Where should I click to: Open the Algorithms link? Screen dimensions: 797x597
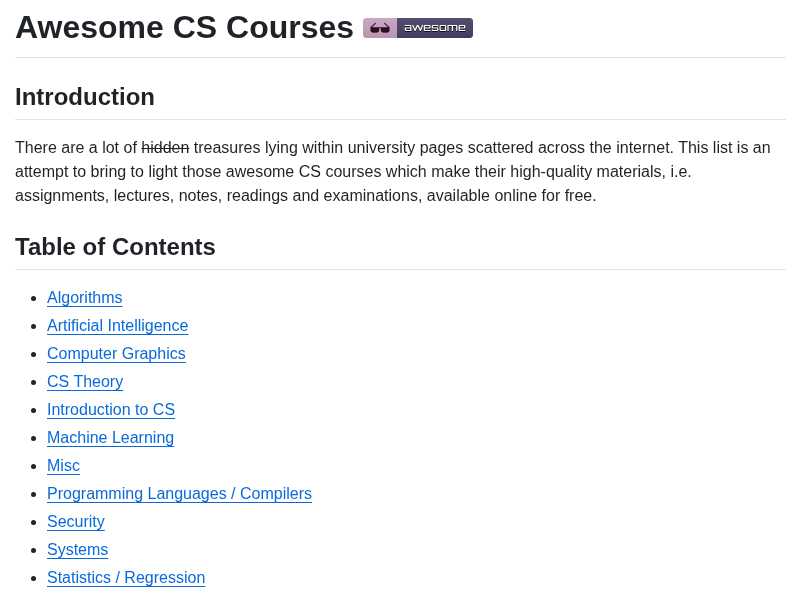pos(84,297)
